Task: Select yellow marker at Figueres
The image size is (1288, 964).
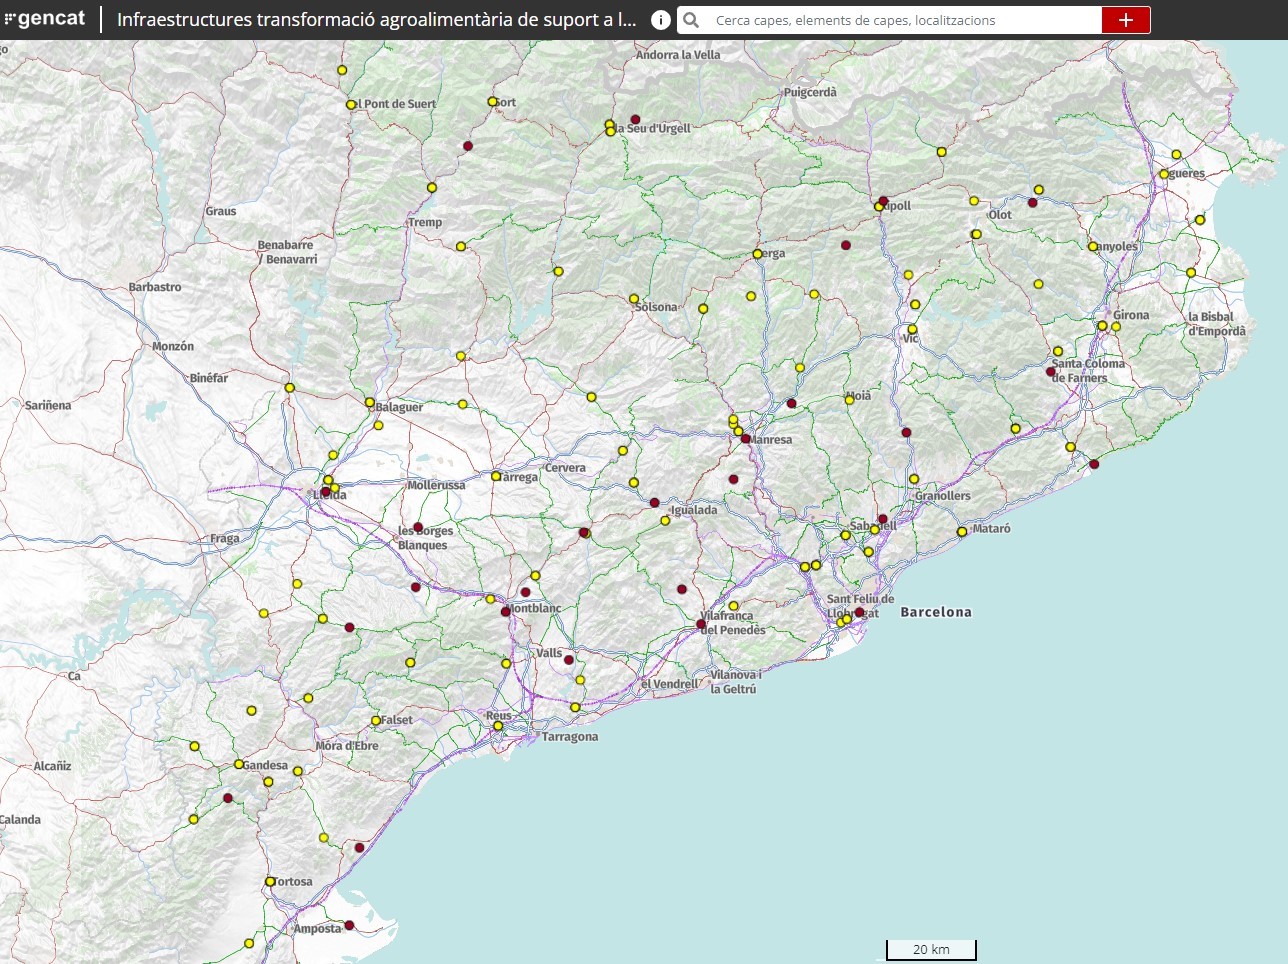Action: click(x=1164, y=174)
